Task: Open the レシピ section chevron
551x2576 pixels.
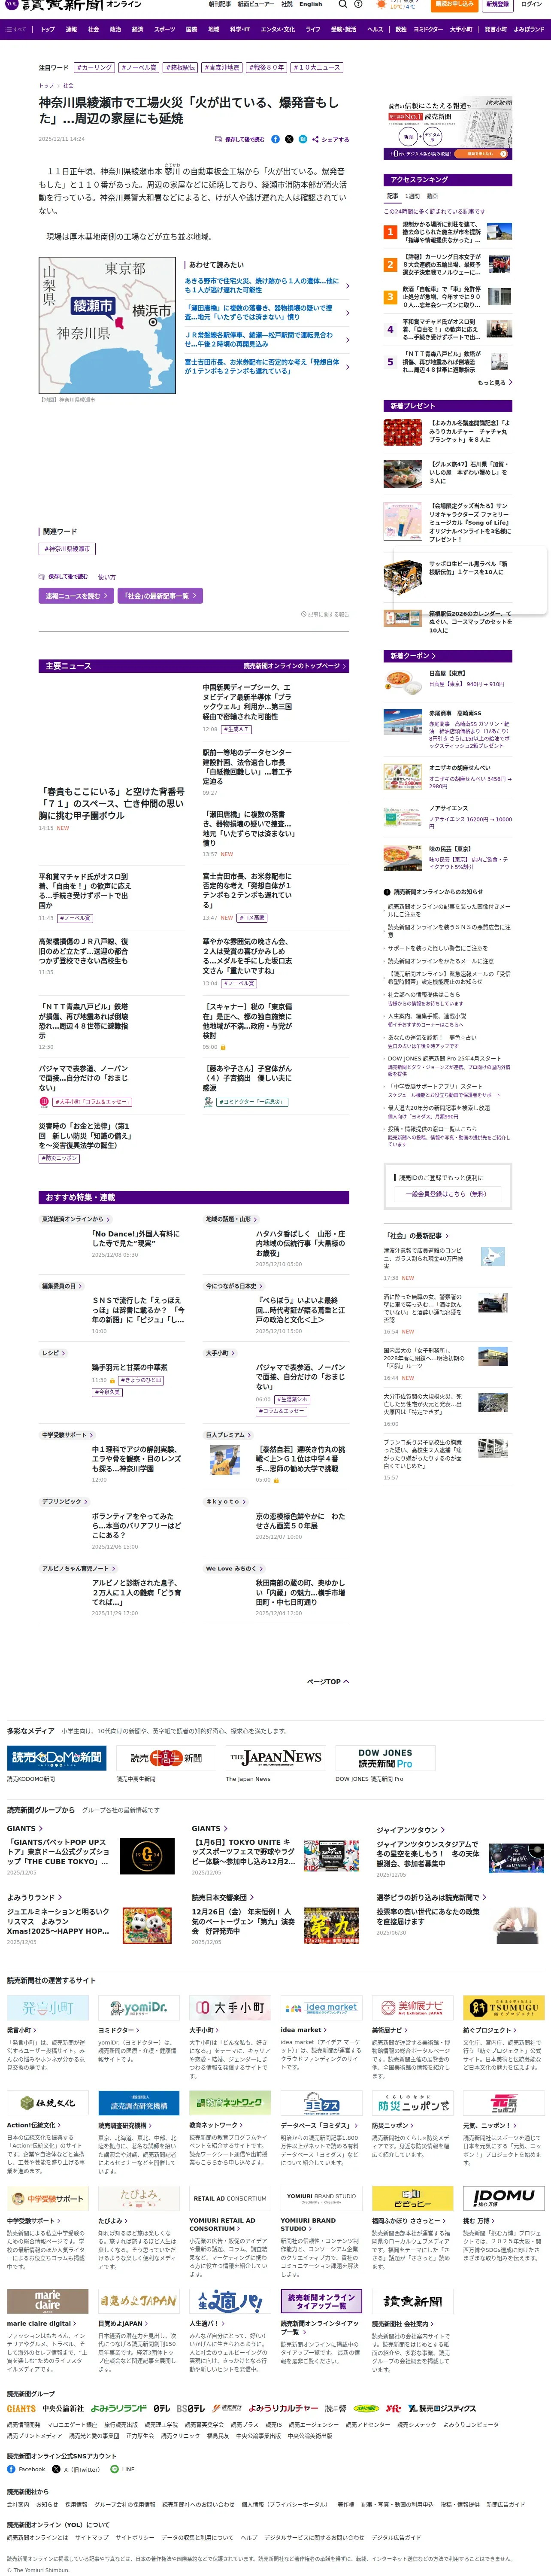Action: pos(64,1353)
